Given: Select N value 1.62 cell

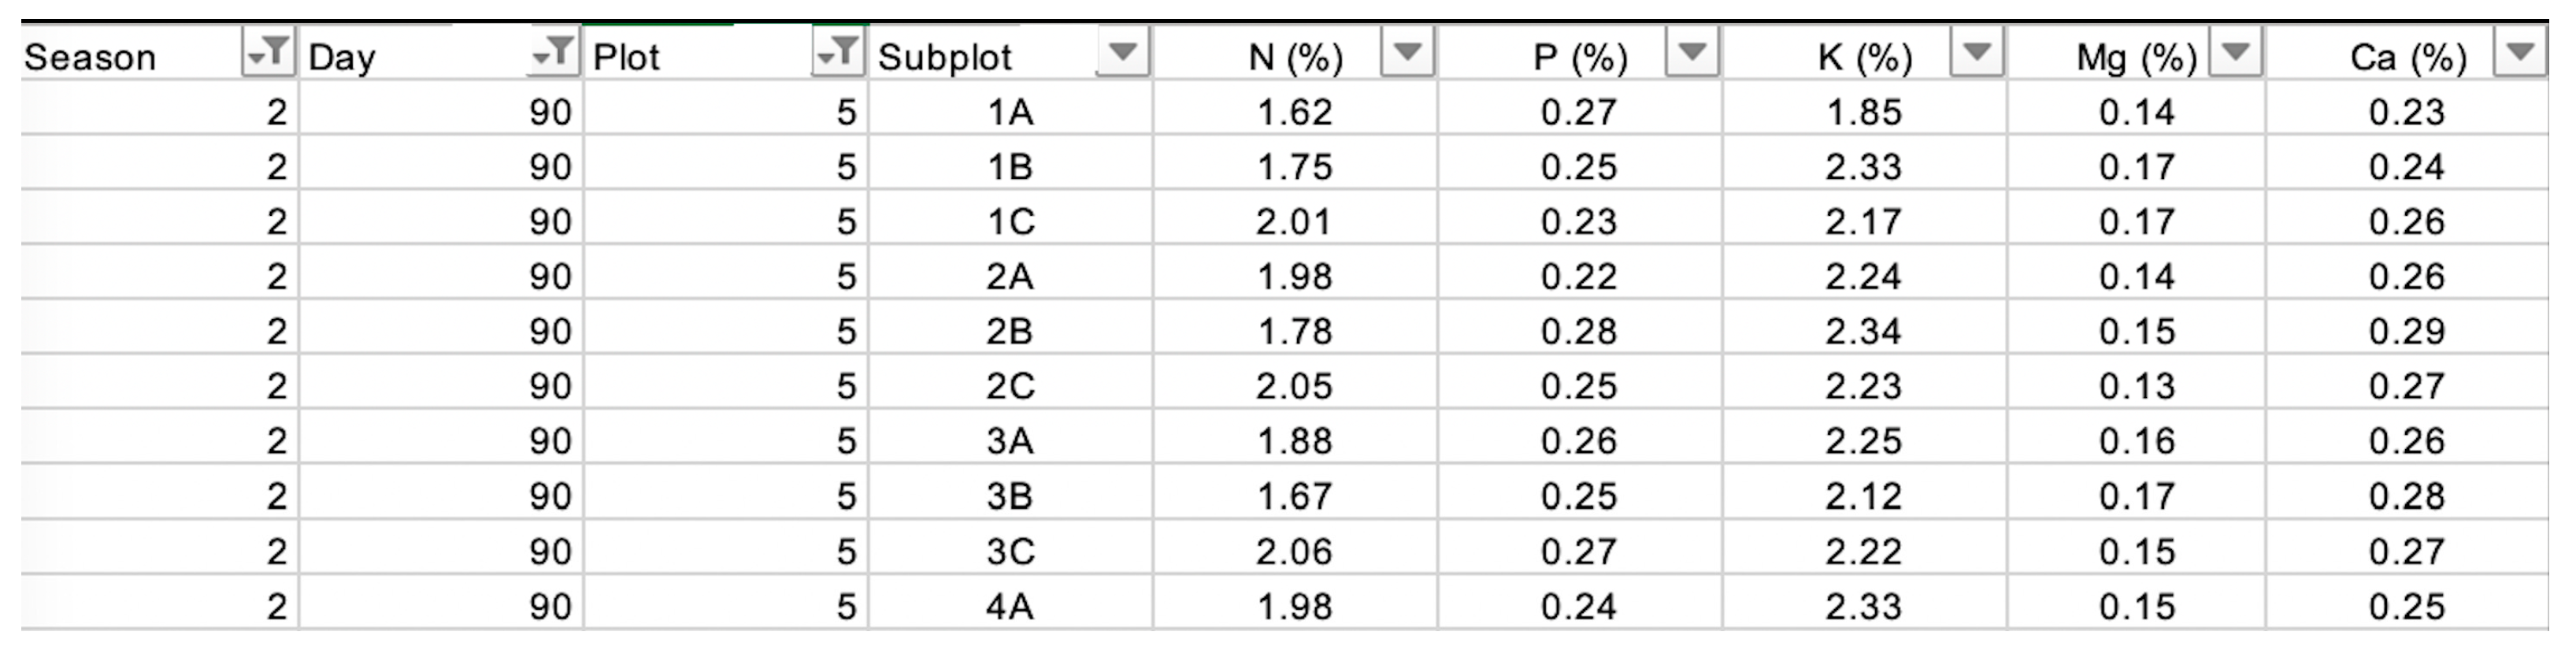Looking at the screenshot, I should coord(1294,112).
